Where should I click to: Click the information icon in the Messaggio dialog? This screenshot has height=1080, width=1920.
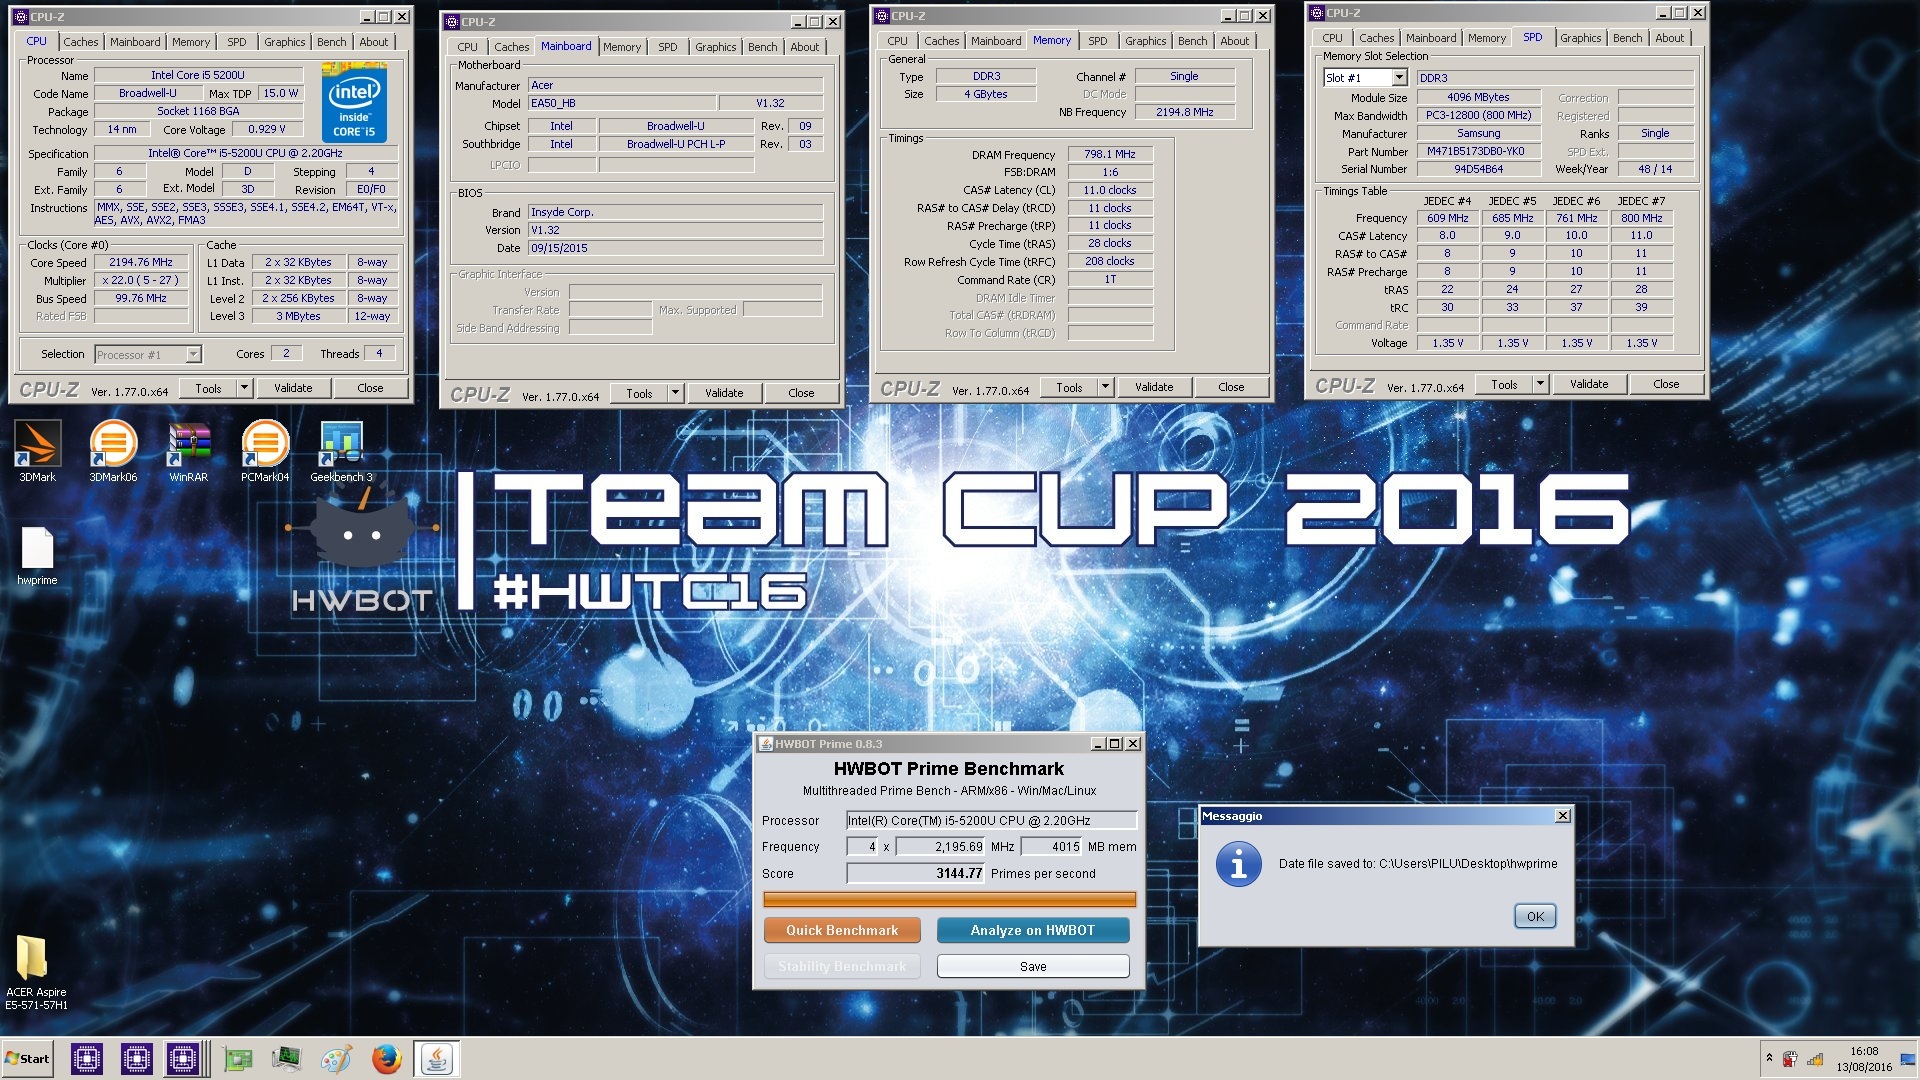pos(1238,864)
